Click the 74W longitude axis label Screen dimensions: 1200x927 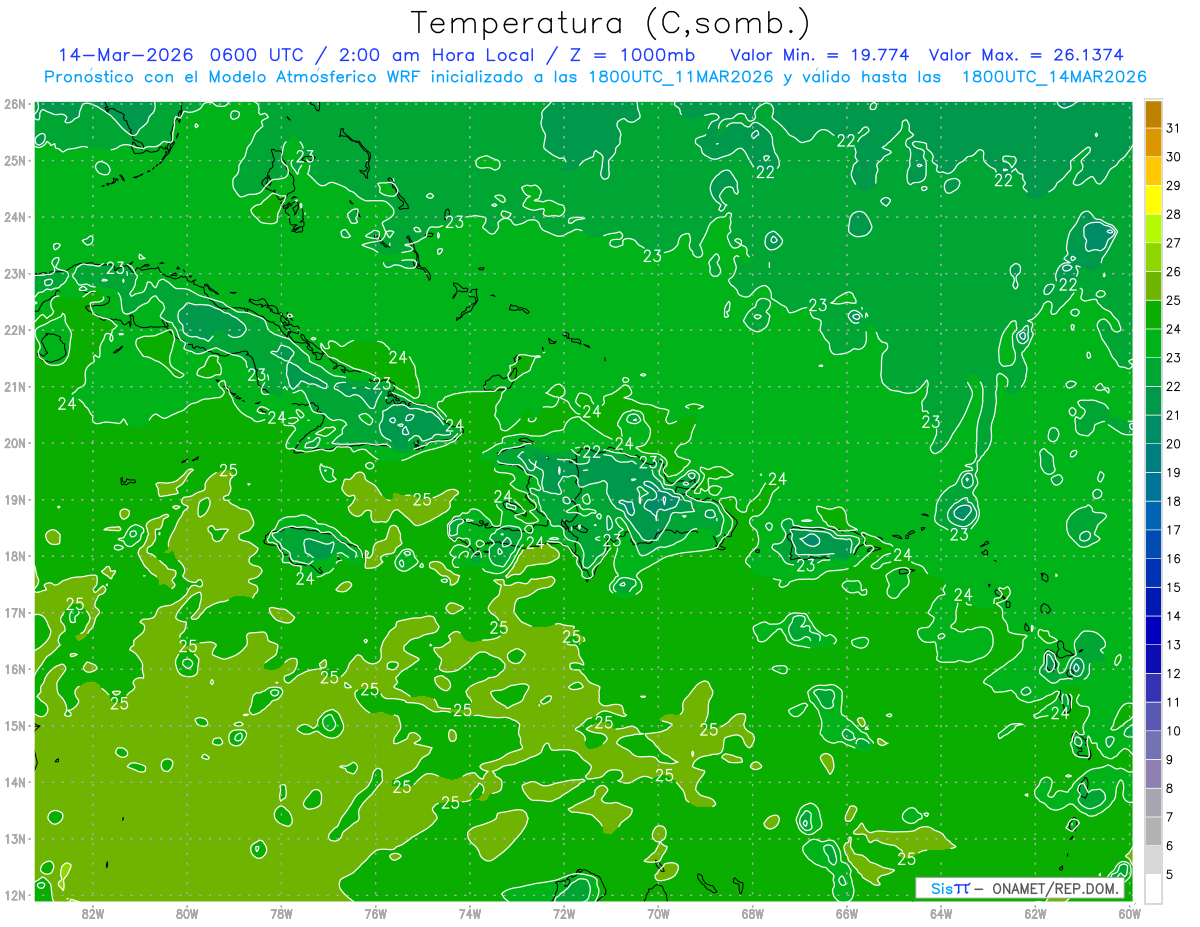coord(469,913)
